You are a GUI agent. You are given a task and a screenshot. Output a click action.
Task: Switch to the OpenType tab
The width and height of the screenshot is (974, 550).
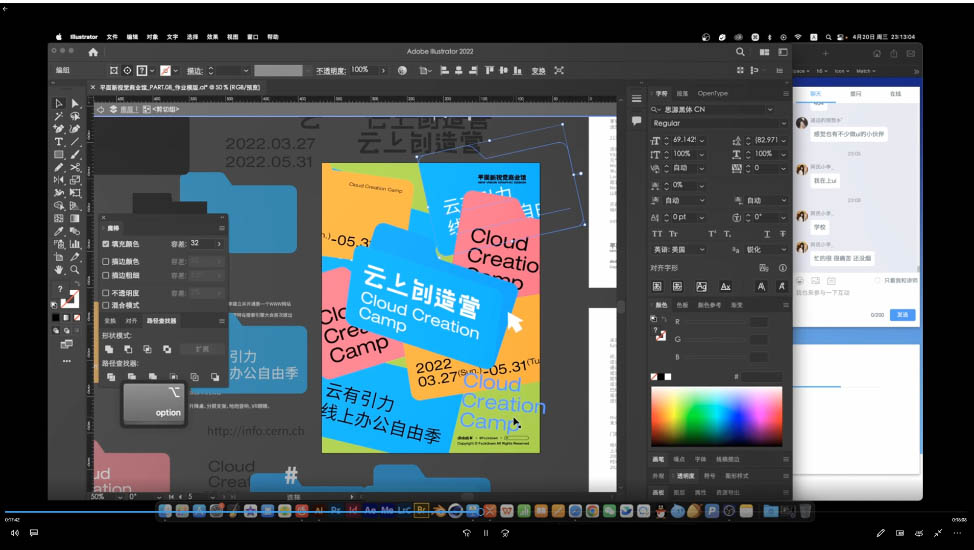tap(712, 93)
